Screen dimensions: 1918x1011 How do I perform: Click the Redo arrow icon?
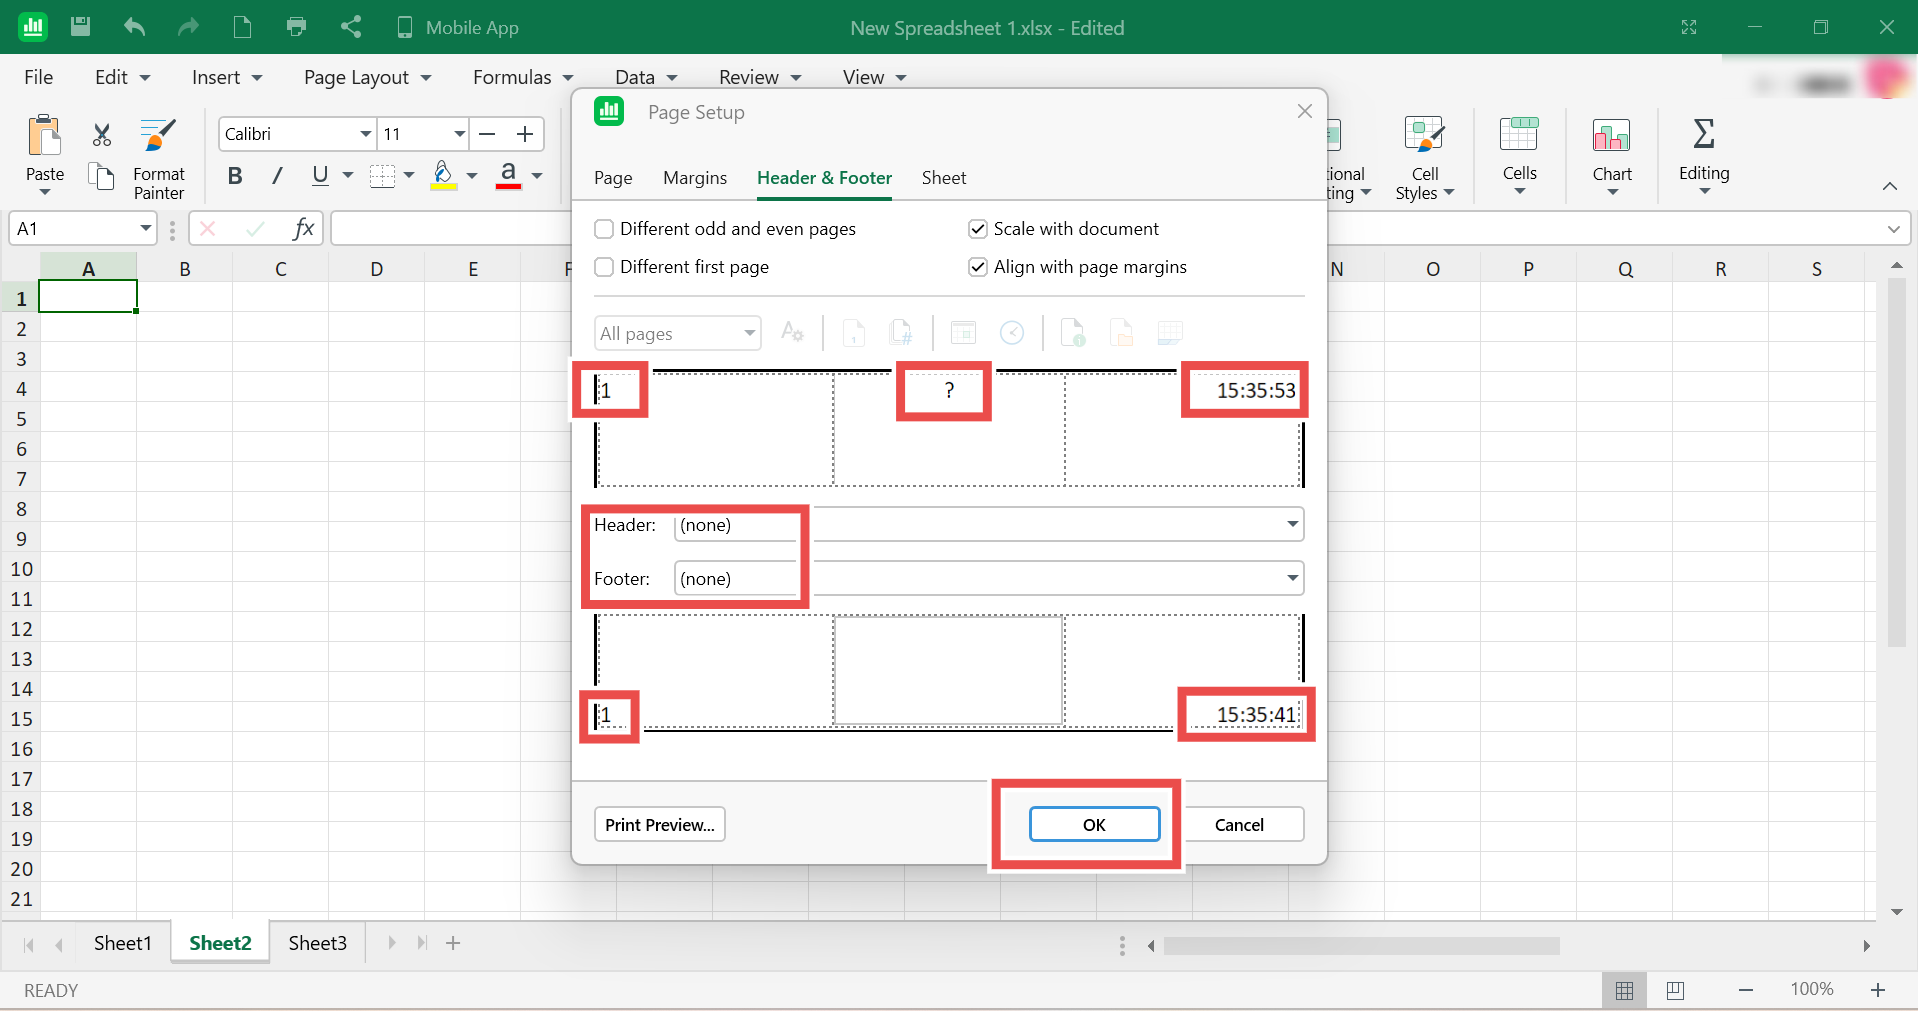[188, 27]
